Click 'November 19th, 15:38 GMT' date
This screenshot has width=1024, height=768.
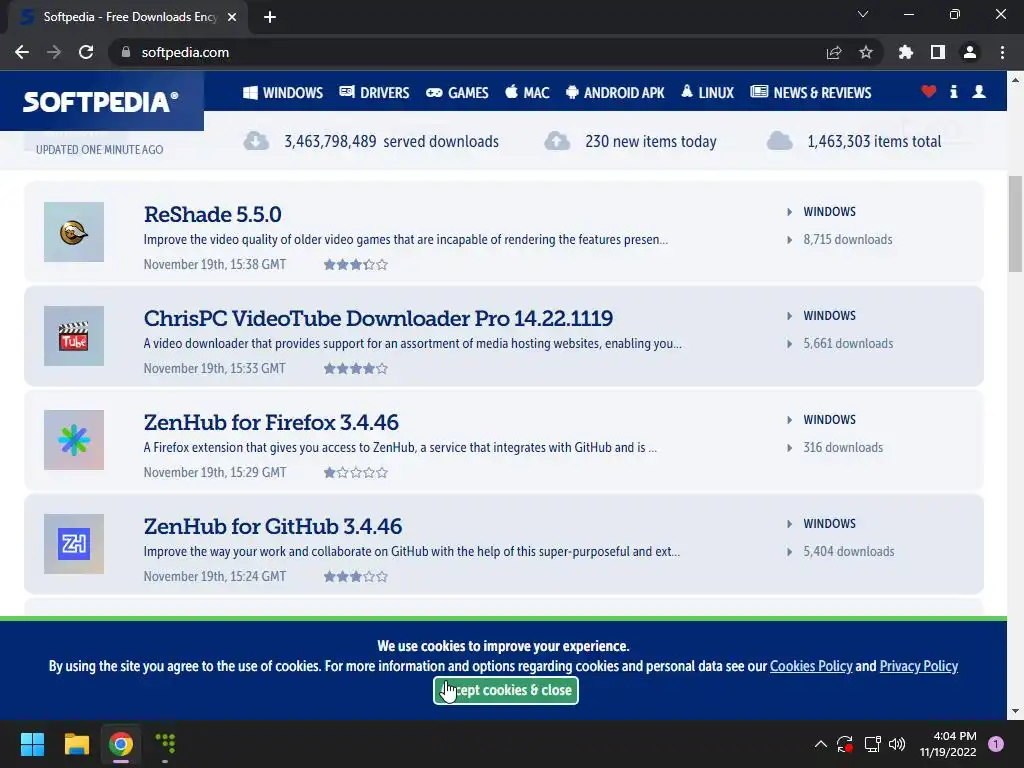pos(215,264)
